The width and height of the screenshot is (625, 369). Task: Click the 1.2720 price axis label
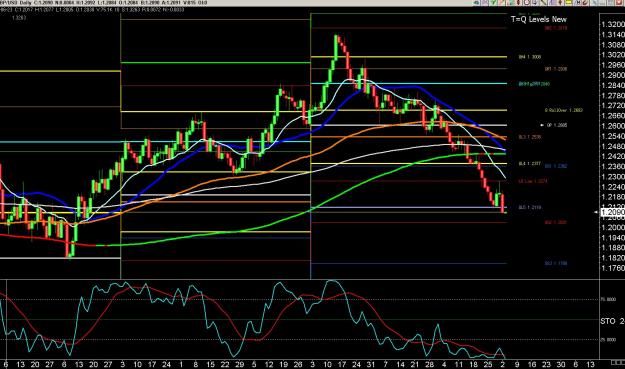(x=613, y=106)
